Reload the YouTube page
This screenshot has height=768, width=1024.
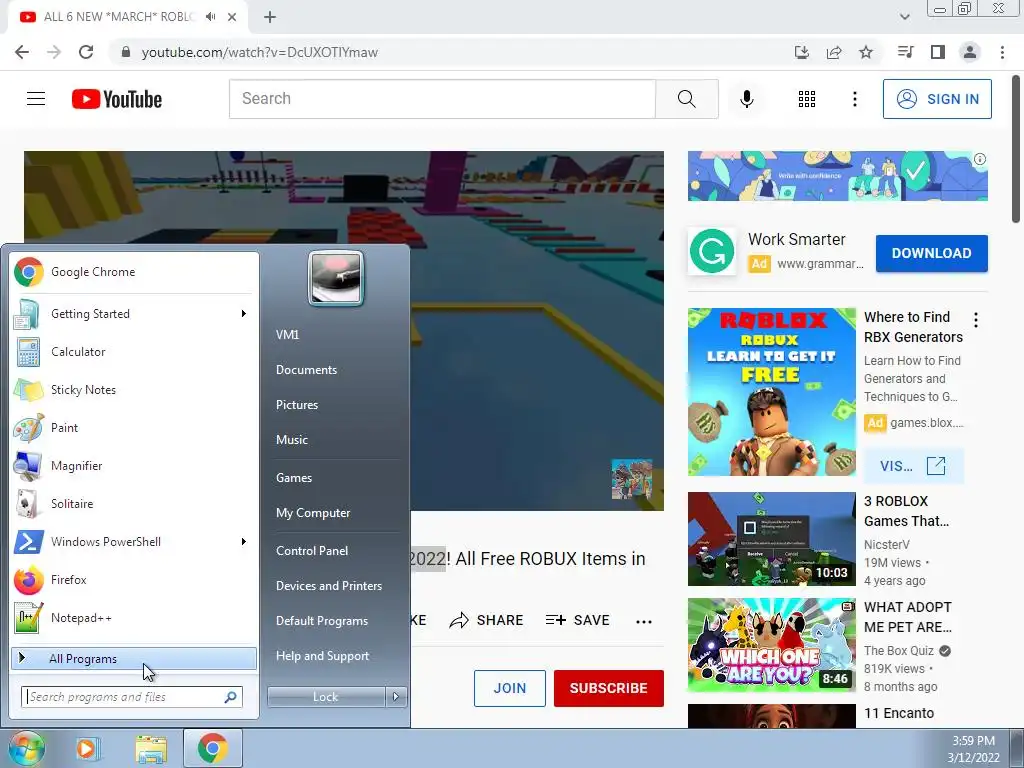(86, 52)
